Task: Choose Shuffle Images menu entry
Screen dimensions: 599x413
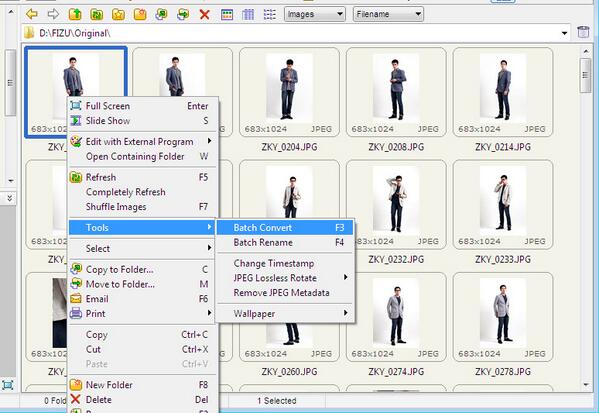Action: coord(143,207)
